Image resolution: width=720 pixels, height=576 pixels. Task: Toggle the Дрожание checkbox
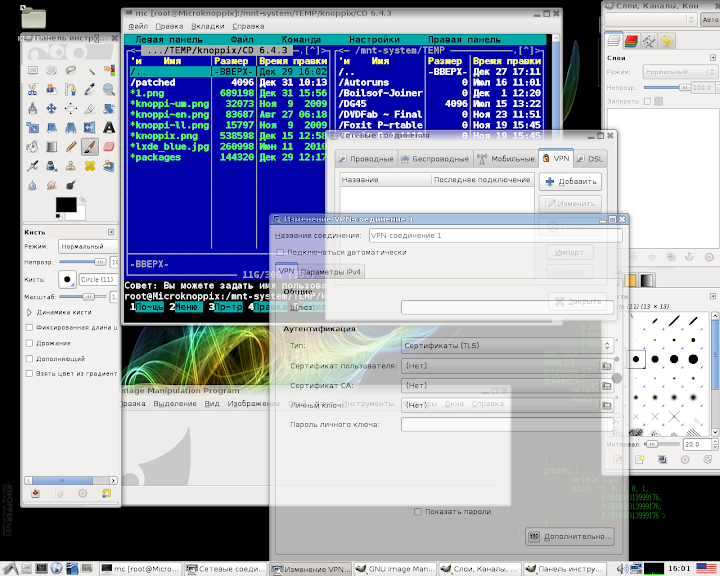29,343
